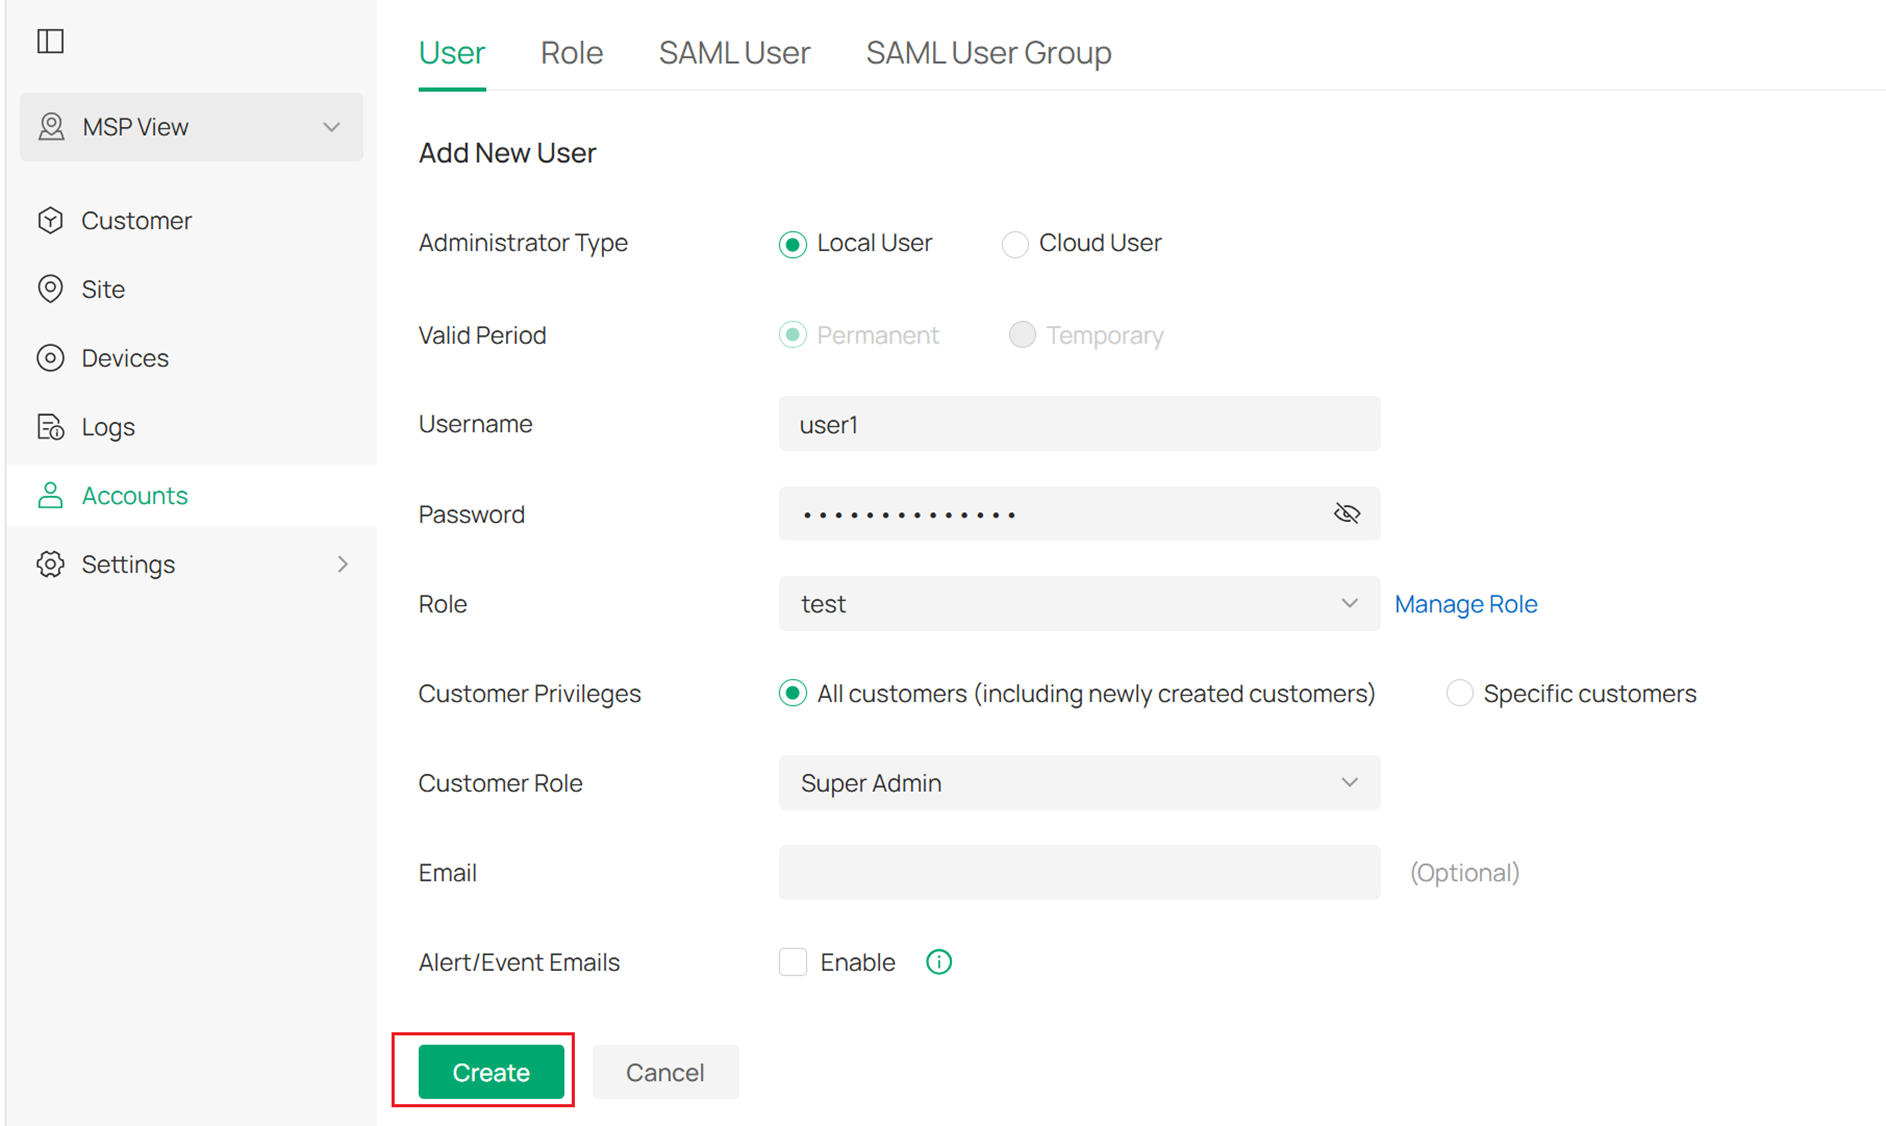The image size is (1886, 1126).
Task: Switch to the SAML User tab
Action: [734, 52]
